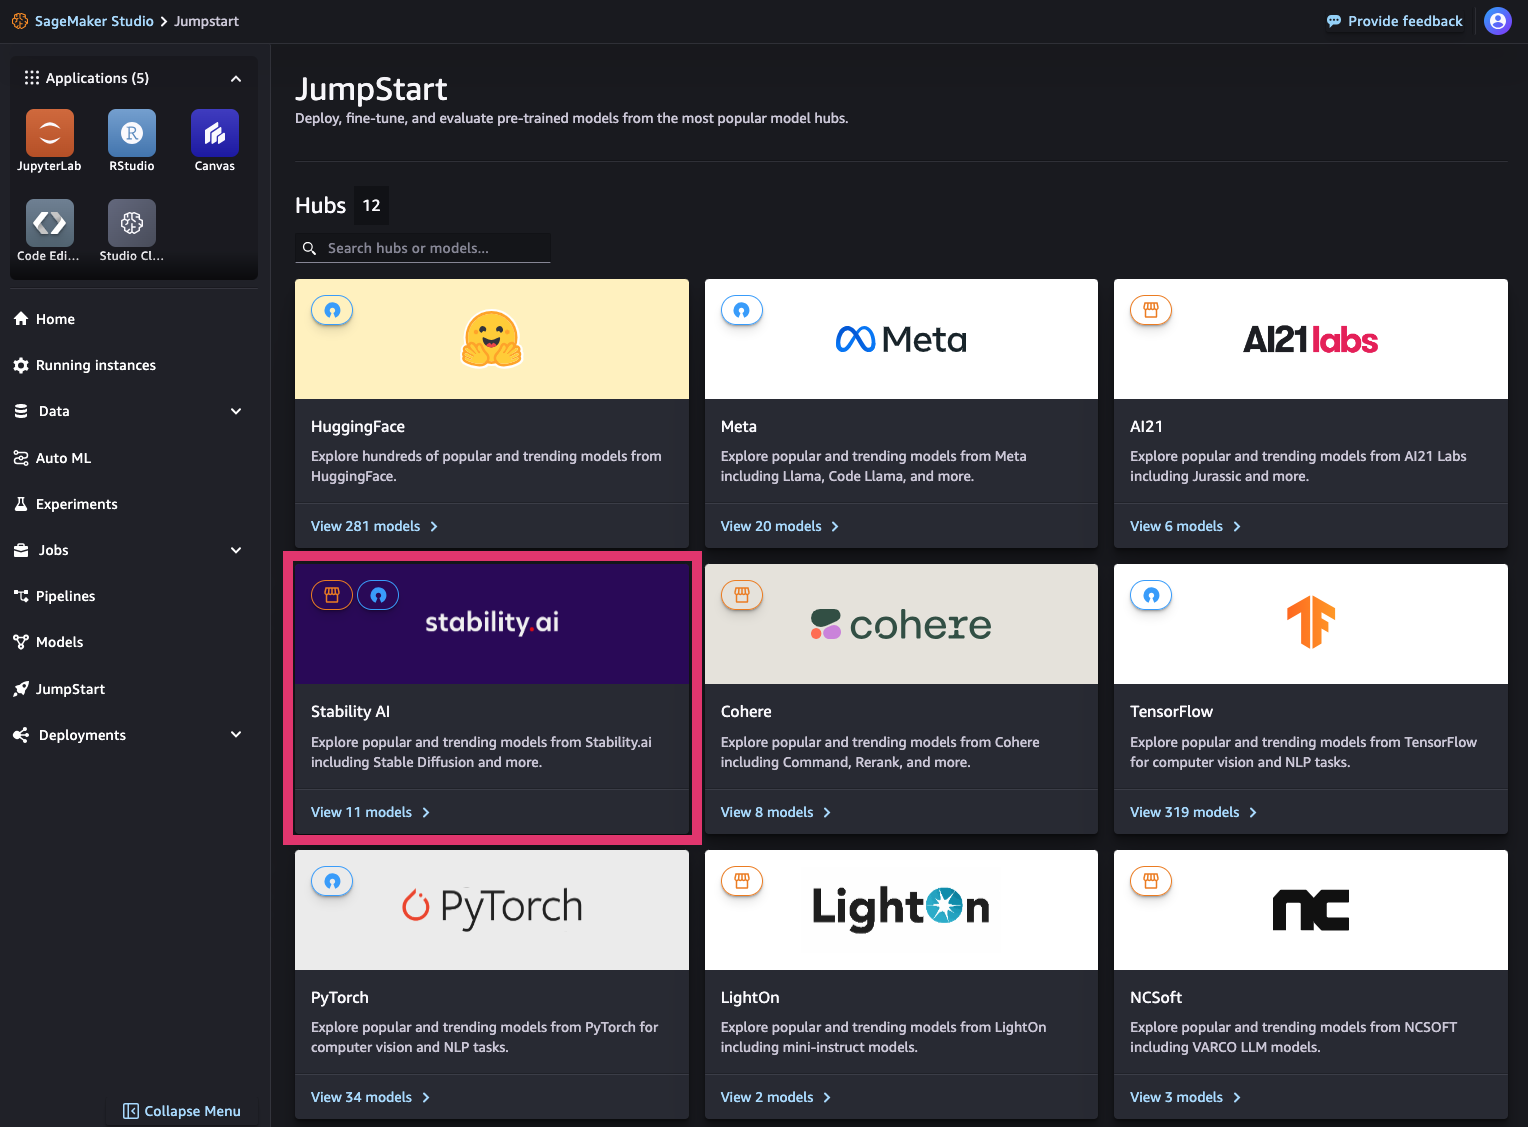Click the Provide feedback button
The width and height of the screenshot is (1528, 1127).
tap(1395, 20)
